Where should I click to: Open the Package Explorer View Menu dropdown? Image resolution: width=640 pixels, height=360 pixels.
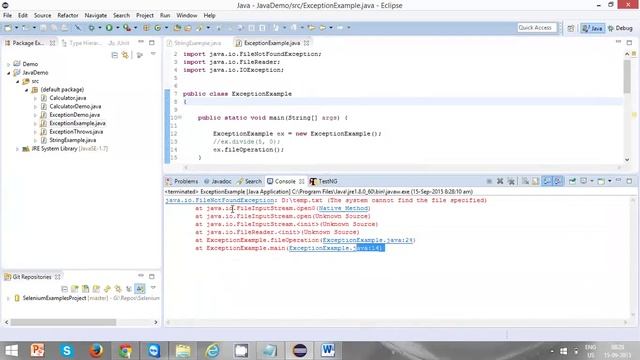[153, 54]
